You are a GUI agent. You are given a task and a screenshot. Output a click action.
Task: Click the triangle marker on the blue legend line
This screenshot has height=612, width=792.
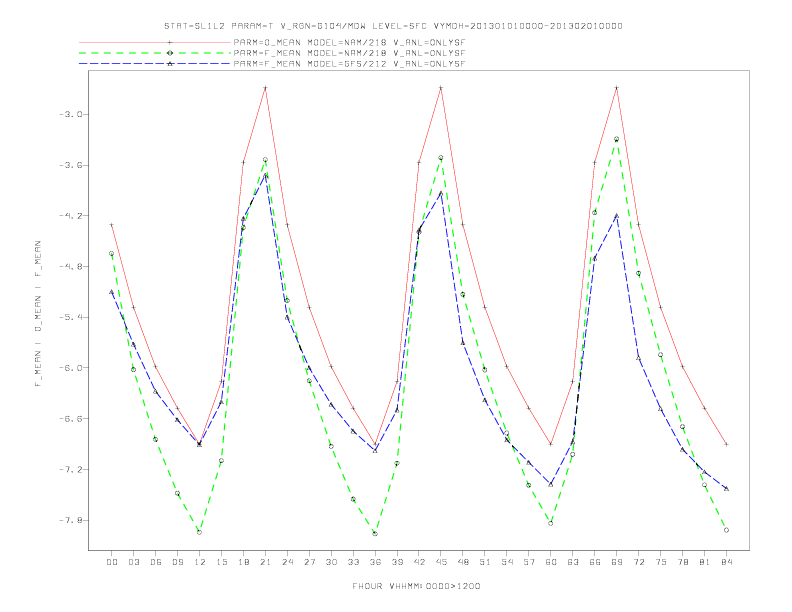(170, 64)
